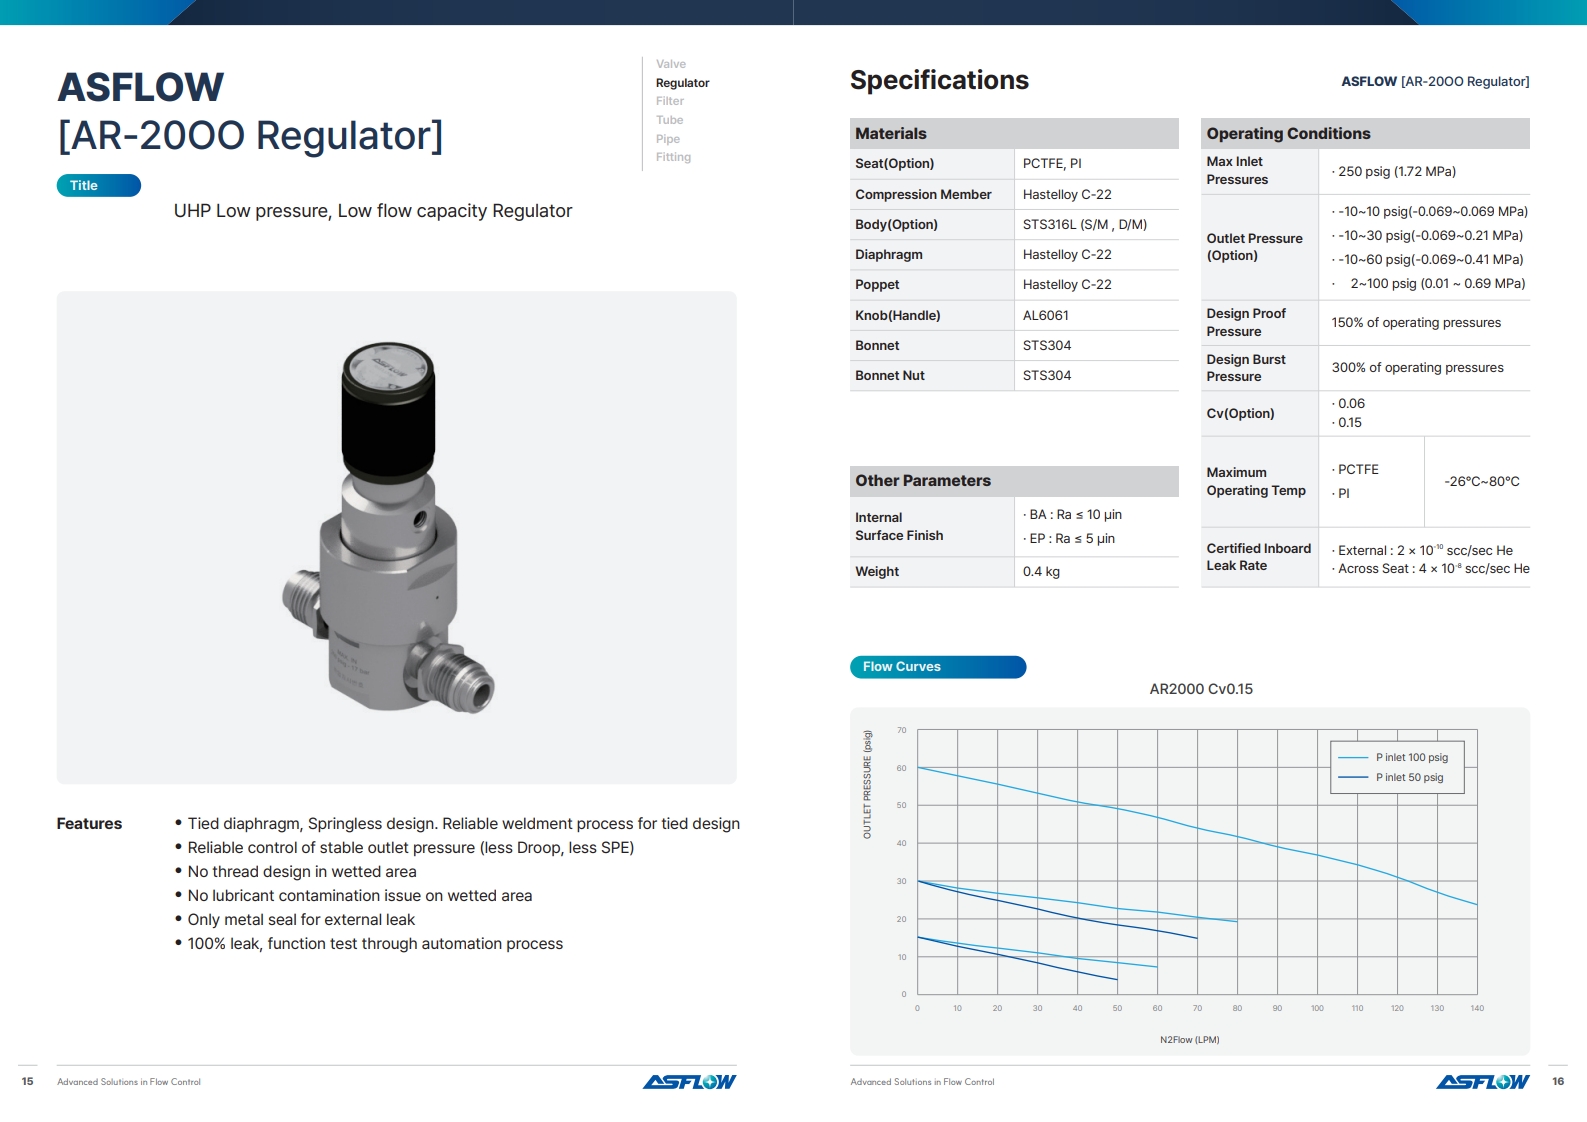Viewport: 1587px width, 1122px height.
Task: Click the Features label
Action: 89,823
